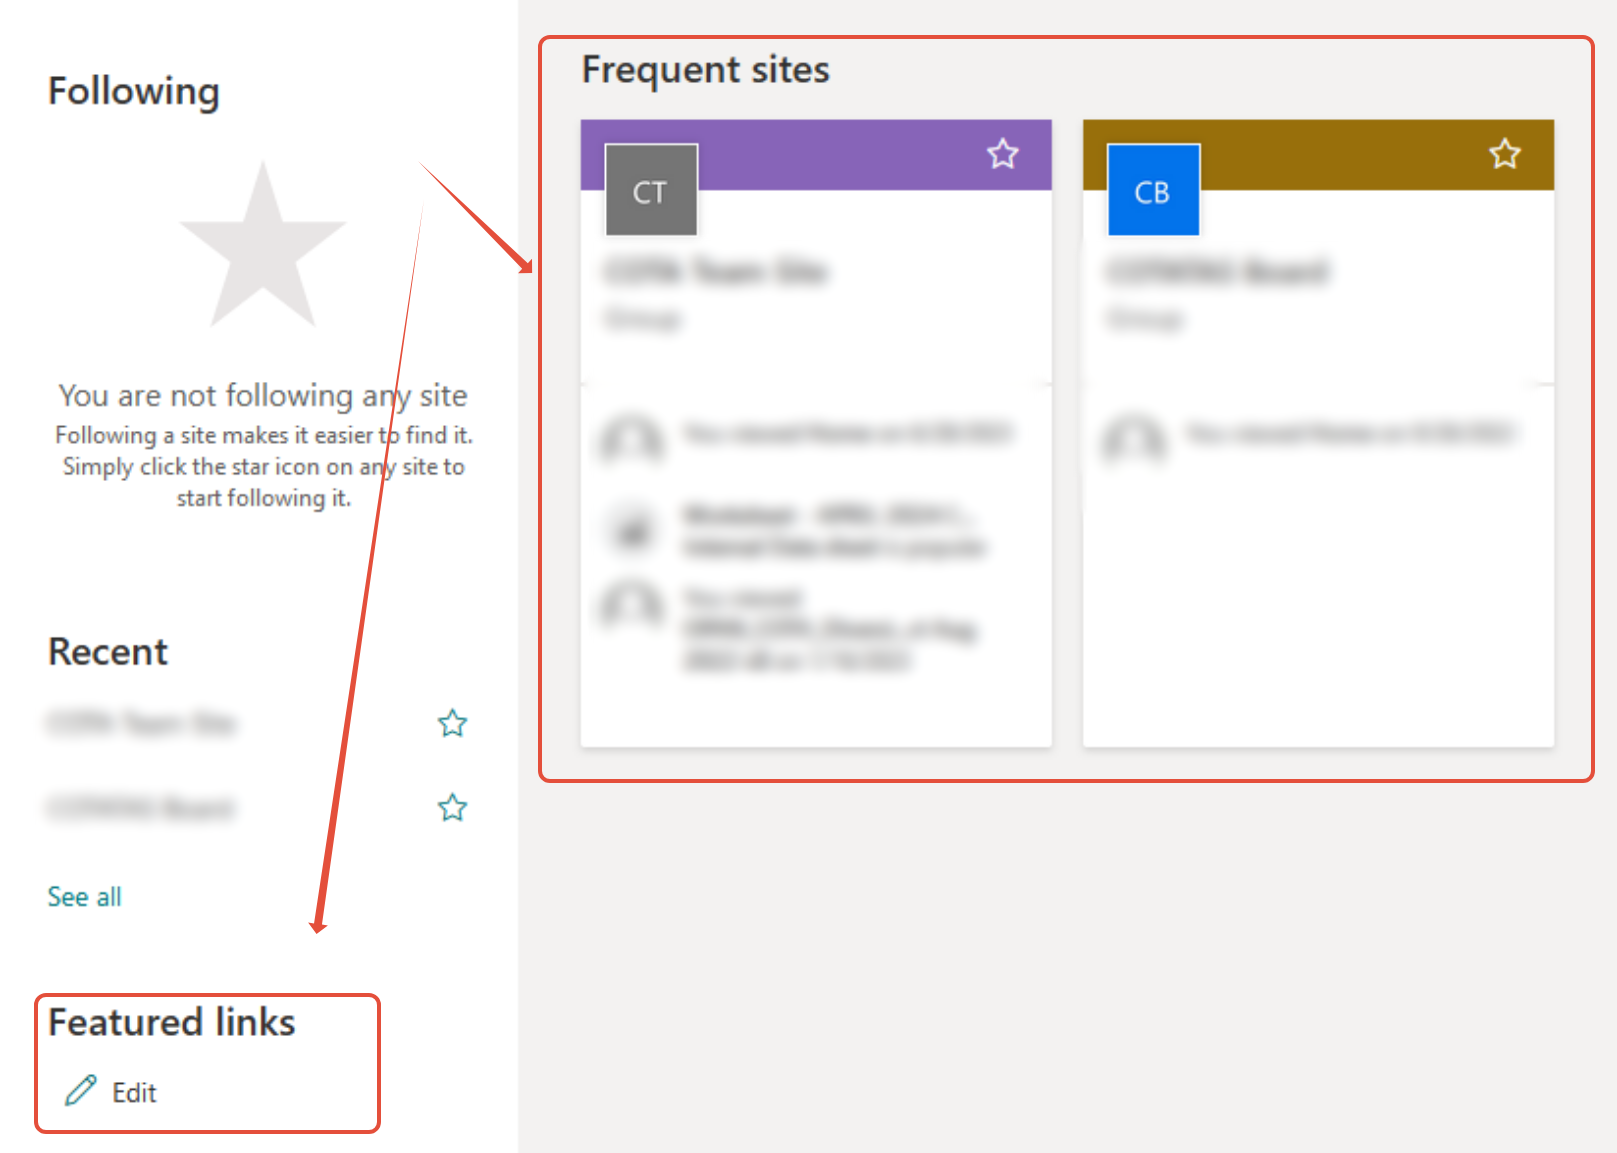The height and width of the screenshot is (1153, 1617).
Task: Open the blue CB site tile icon
Action: tap(1153, 190)
